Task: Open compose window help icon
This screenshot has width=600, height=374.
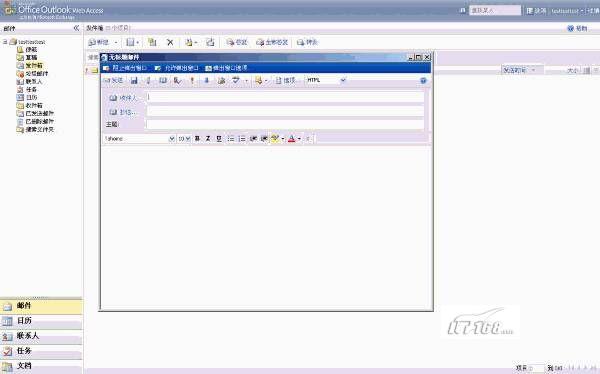Action: 423,80
